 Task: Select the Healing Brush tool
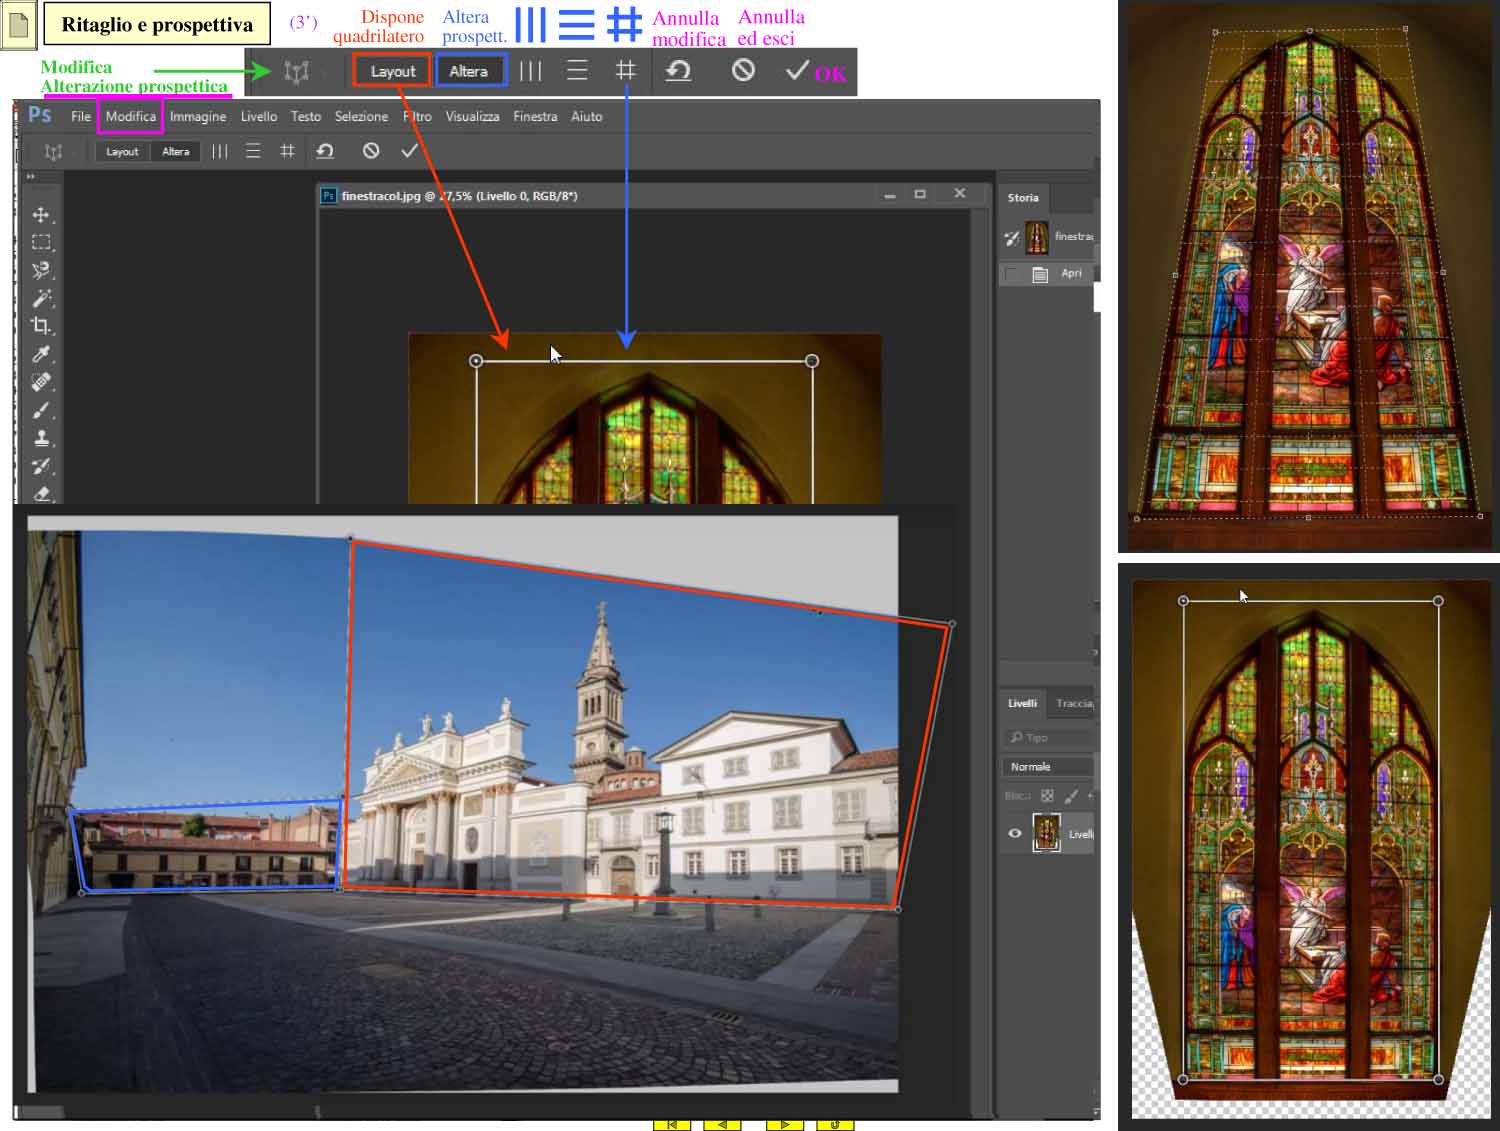(41, 382)
